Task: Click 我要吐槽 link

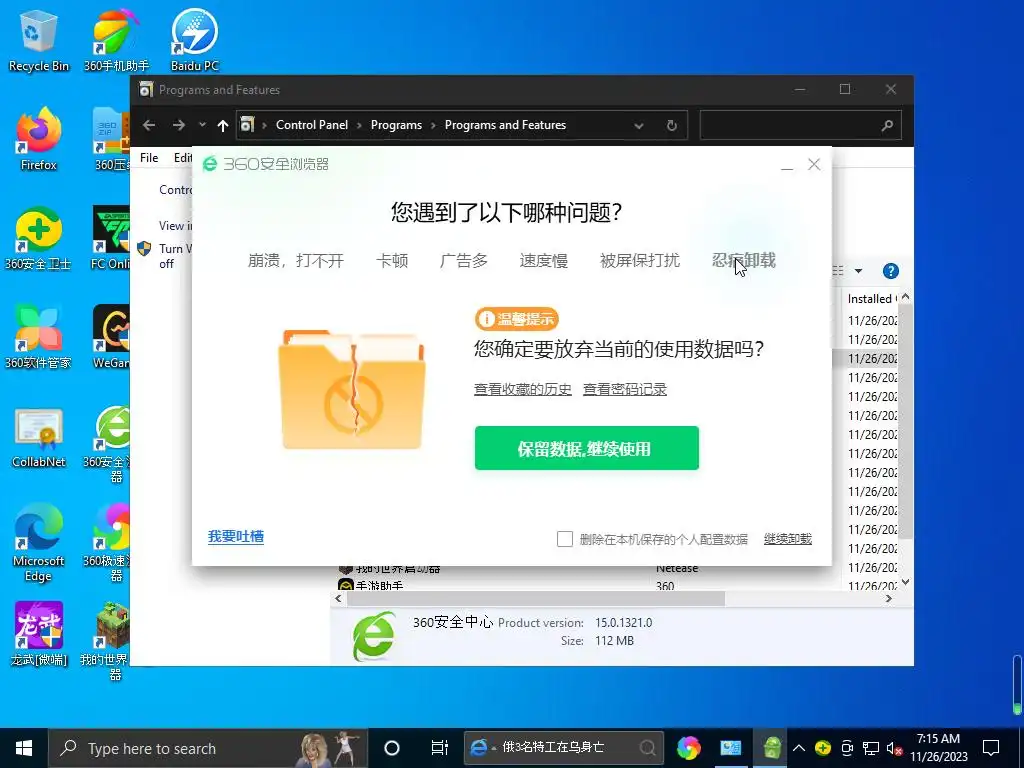Action: click(x=236, y=537)
